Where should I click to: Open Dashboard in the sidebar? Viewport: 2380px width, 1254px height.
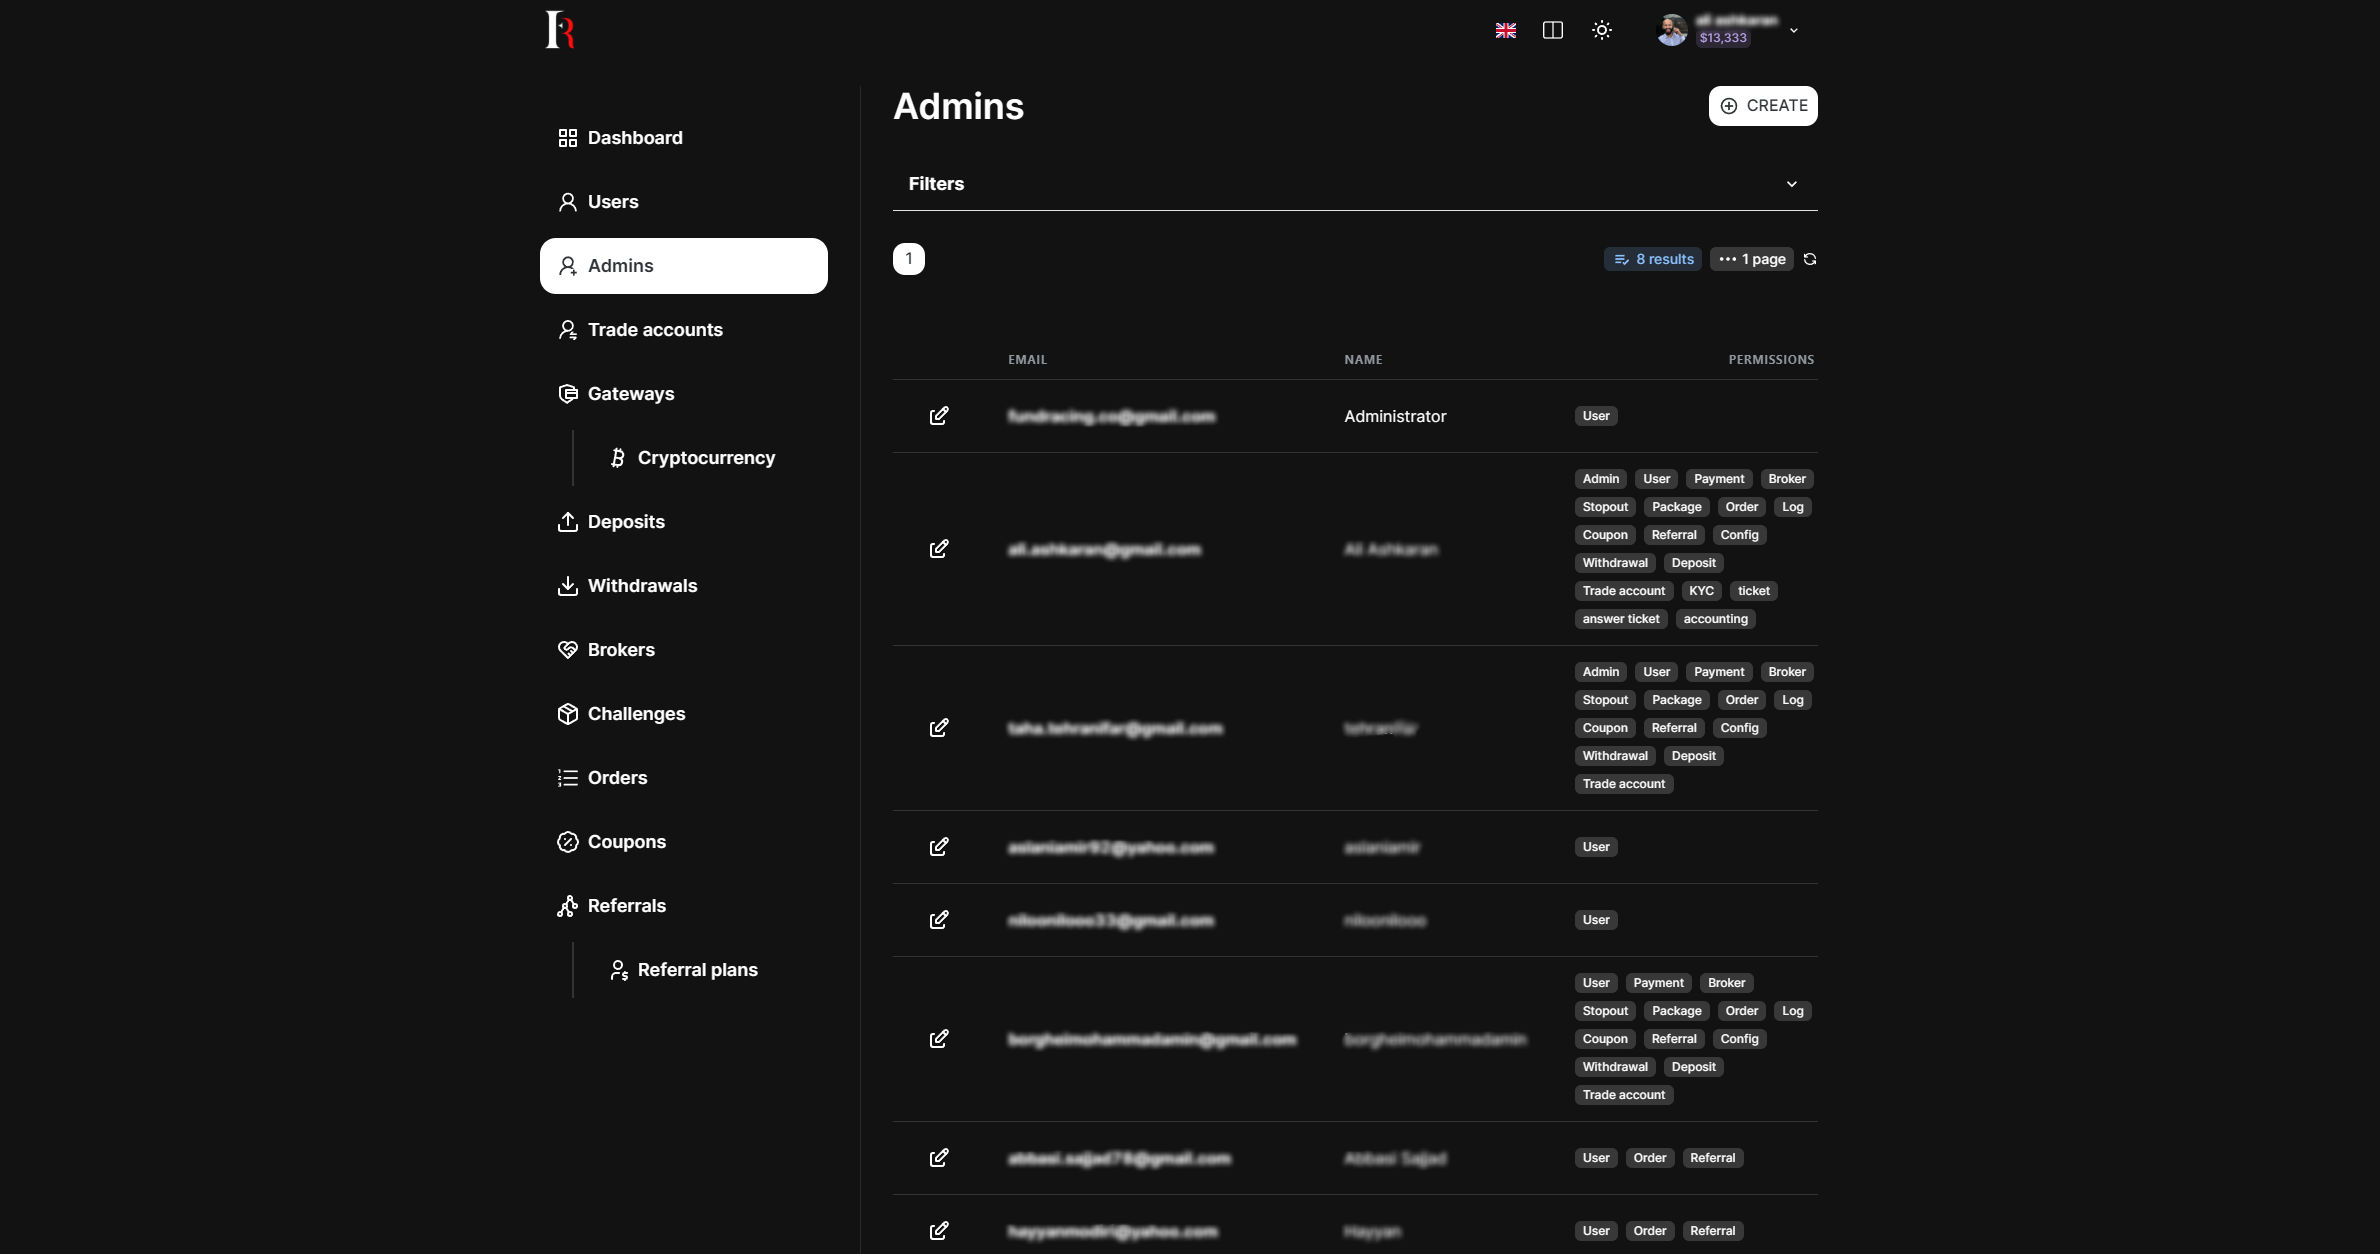634,138
